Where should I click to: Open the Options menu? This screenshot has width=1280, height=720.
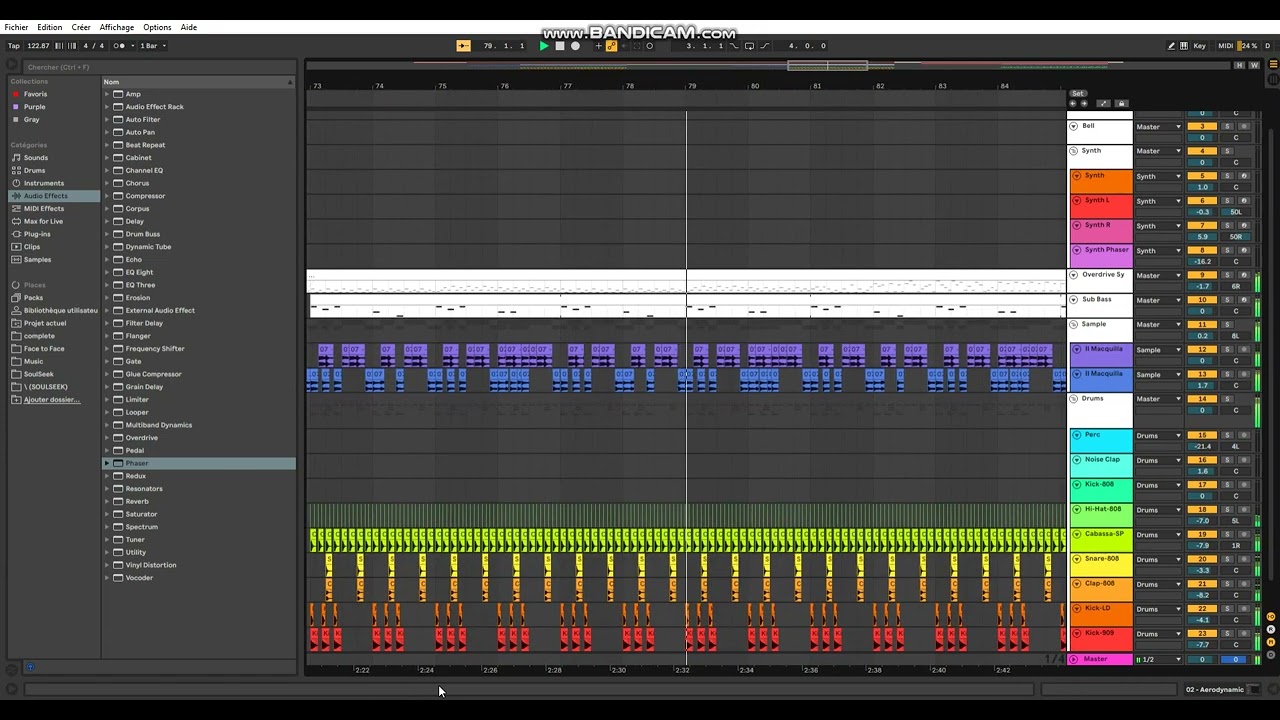tap(157, 28)
